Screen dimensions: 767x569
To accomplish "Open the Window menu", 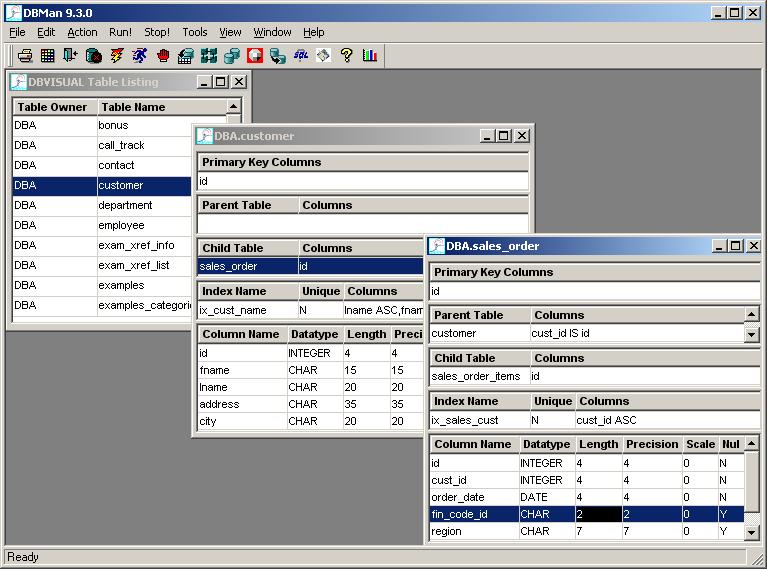I will 272,32.
